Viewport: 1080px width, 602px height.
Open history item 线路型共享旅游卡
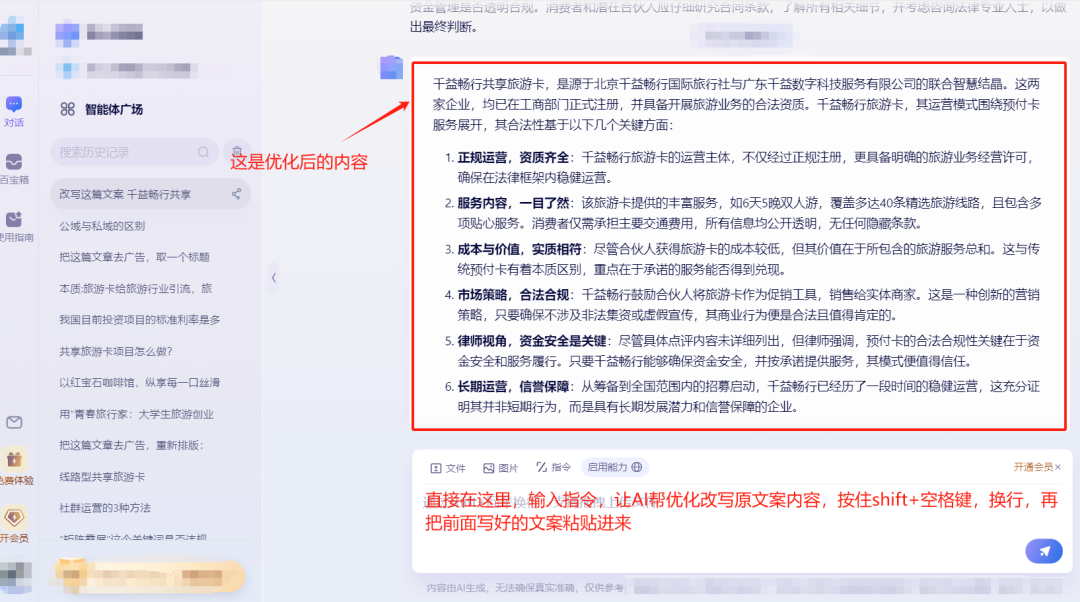click(x=102, y=477)
